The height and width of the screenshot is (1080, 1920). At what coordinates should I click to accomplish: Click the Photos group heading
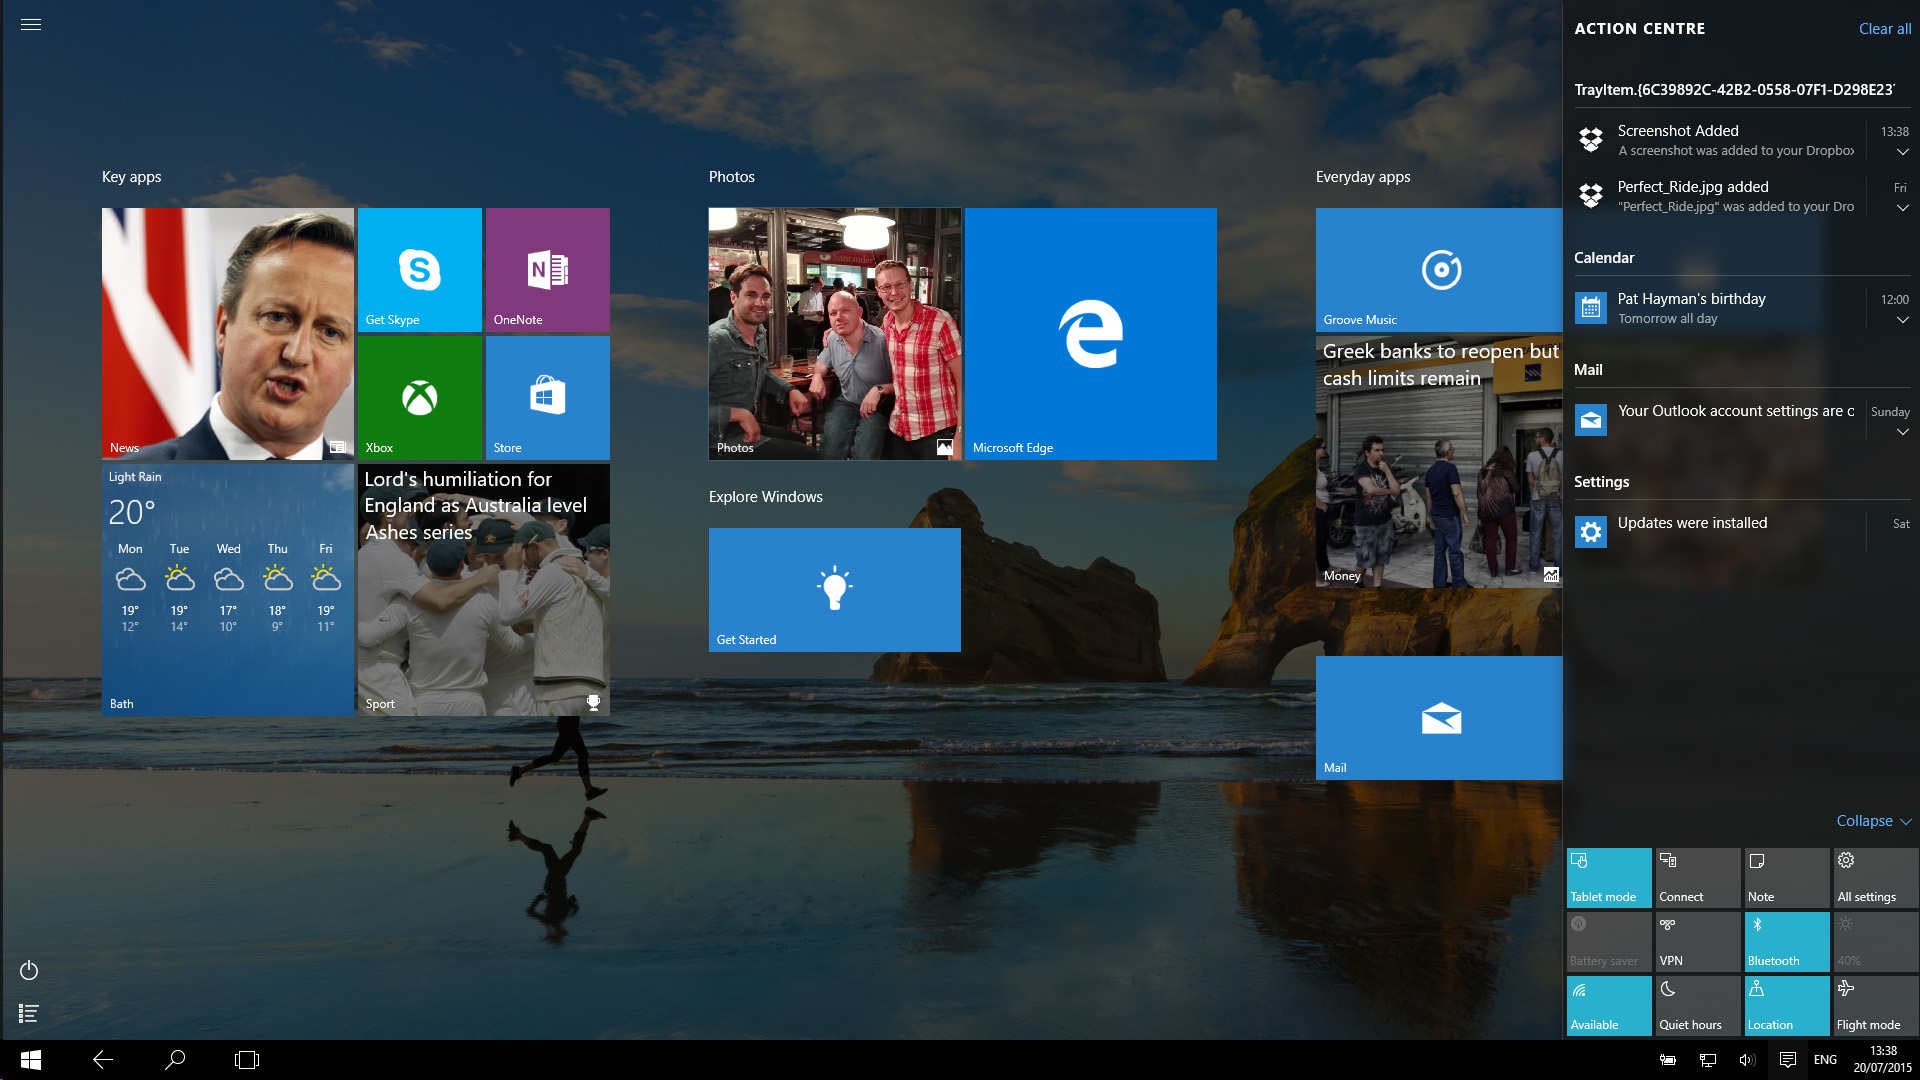point(732,177)
